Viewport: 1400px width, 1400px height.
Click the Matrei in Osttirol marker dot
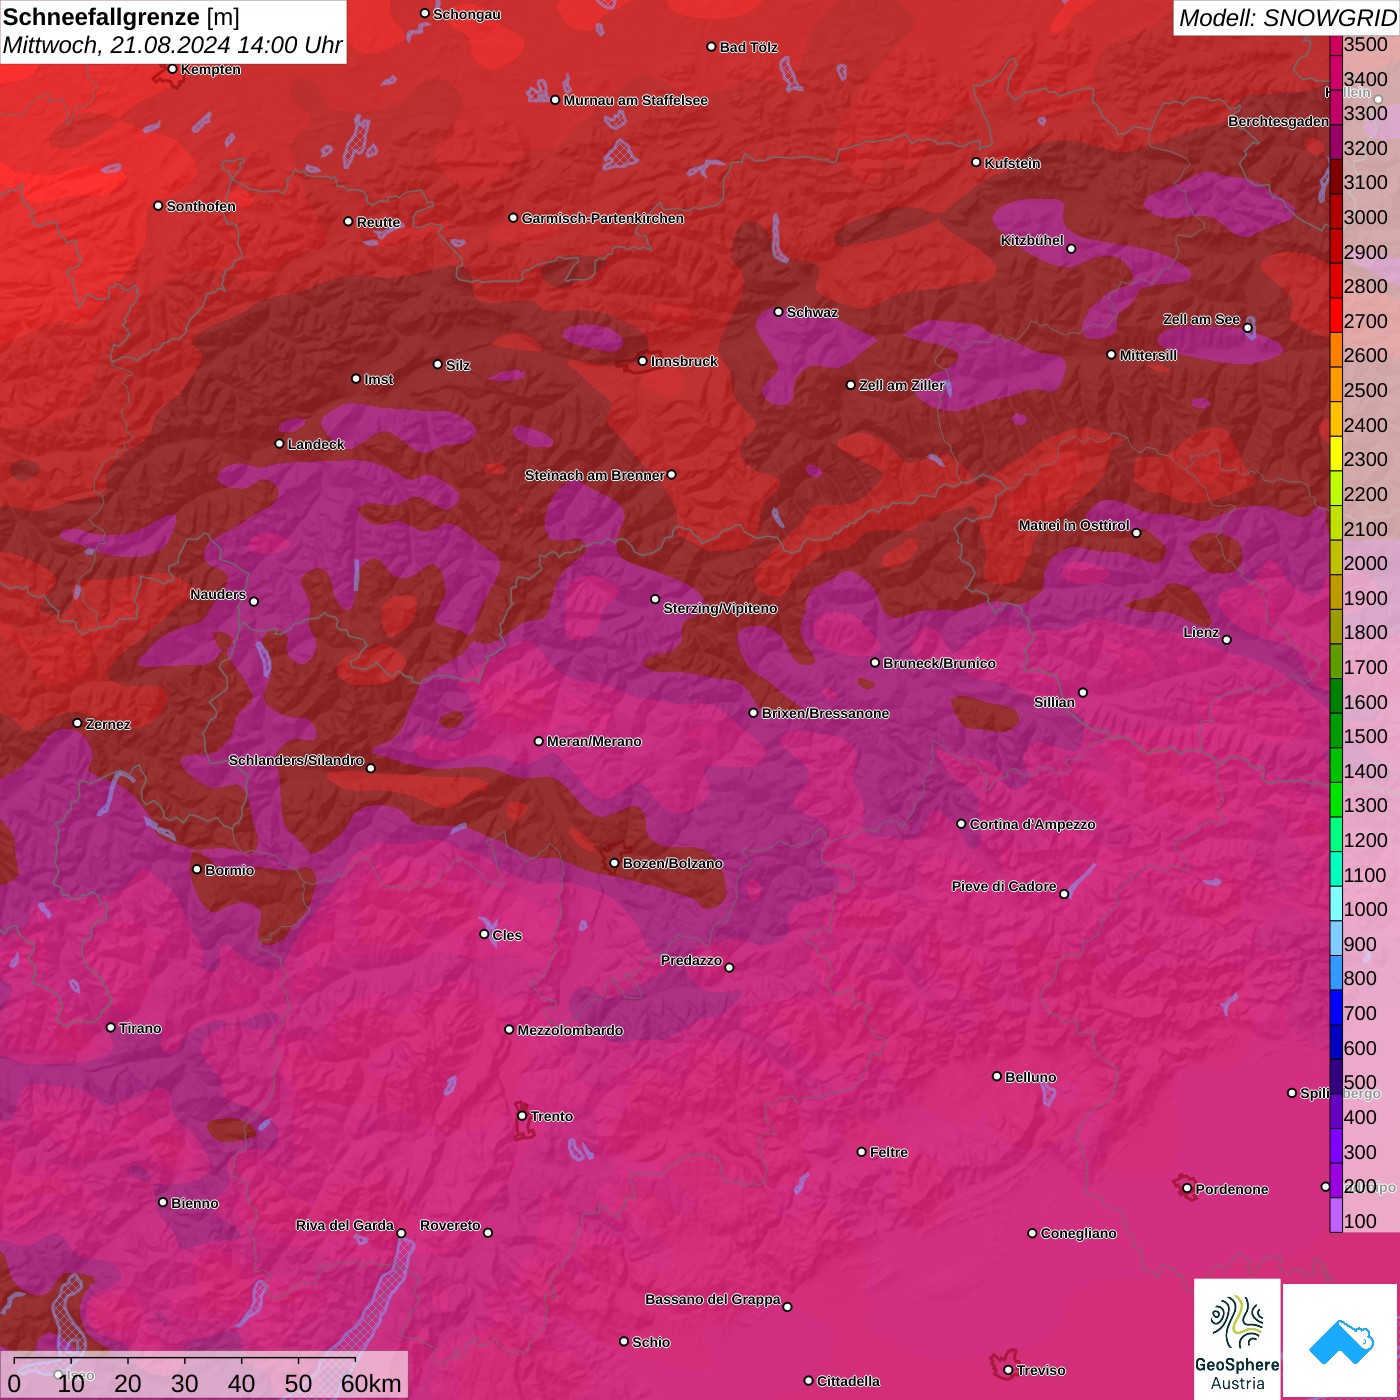click(1136, 533)
